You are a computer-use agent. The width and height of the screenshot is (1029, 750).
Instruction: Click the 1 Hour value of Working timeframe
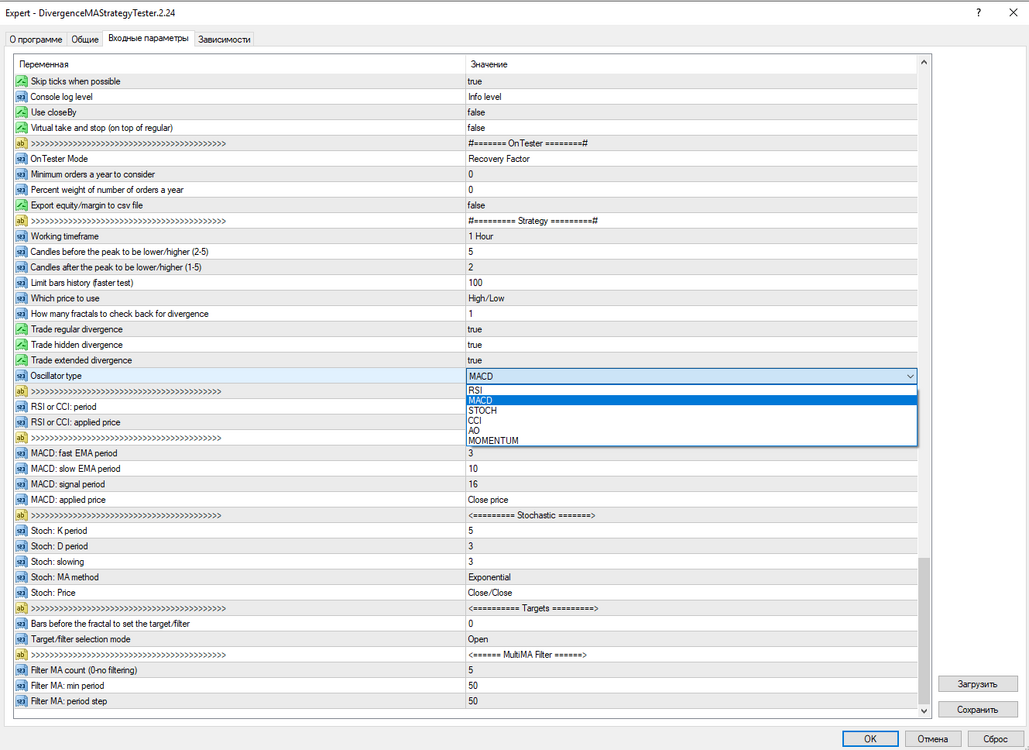click(481, 236)
